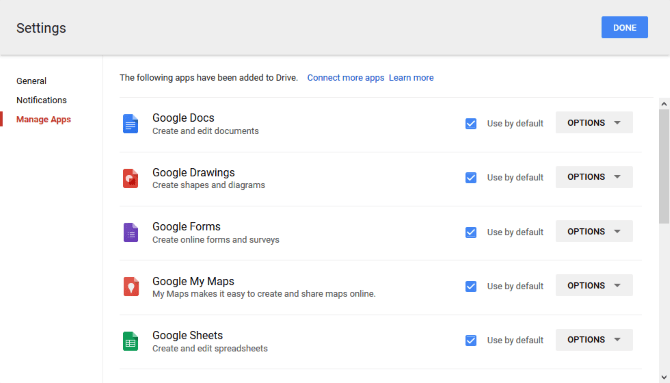Click the Settings heading
The image size is (670, 383).
click(41, 28)
